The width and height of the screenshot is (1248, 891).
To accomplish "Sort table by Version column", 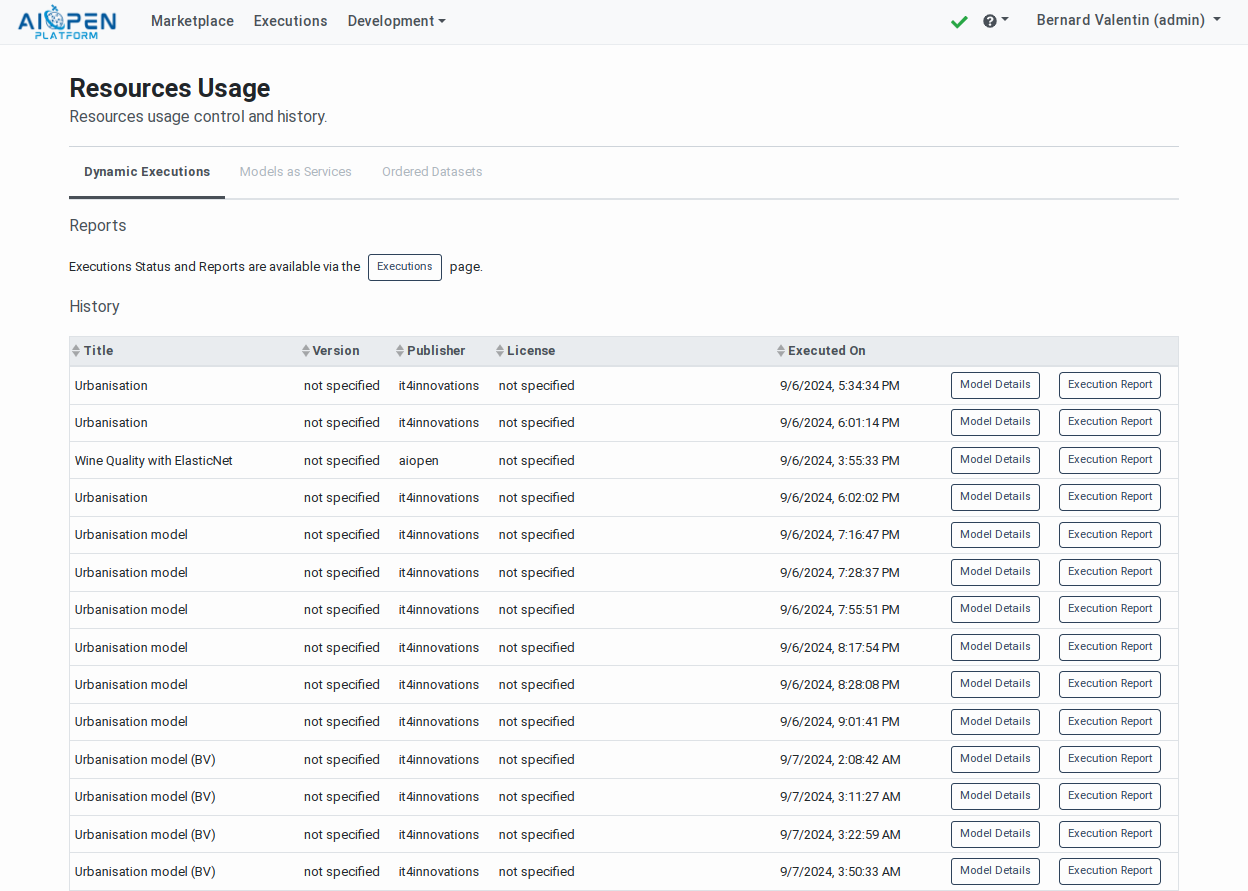I will tap(335, 351).
